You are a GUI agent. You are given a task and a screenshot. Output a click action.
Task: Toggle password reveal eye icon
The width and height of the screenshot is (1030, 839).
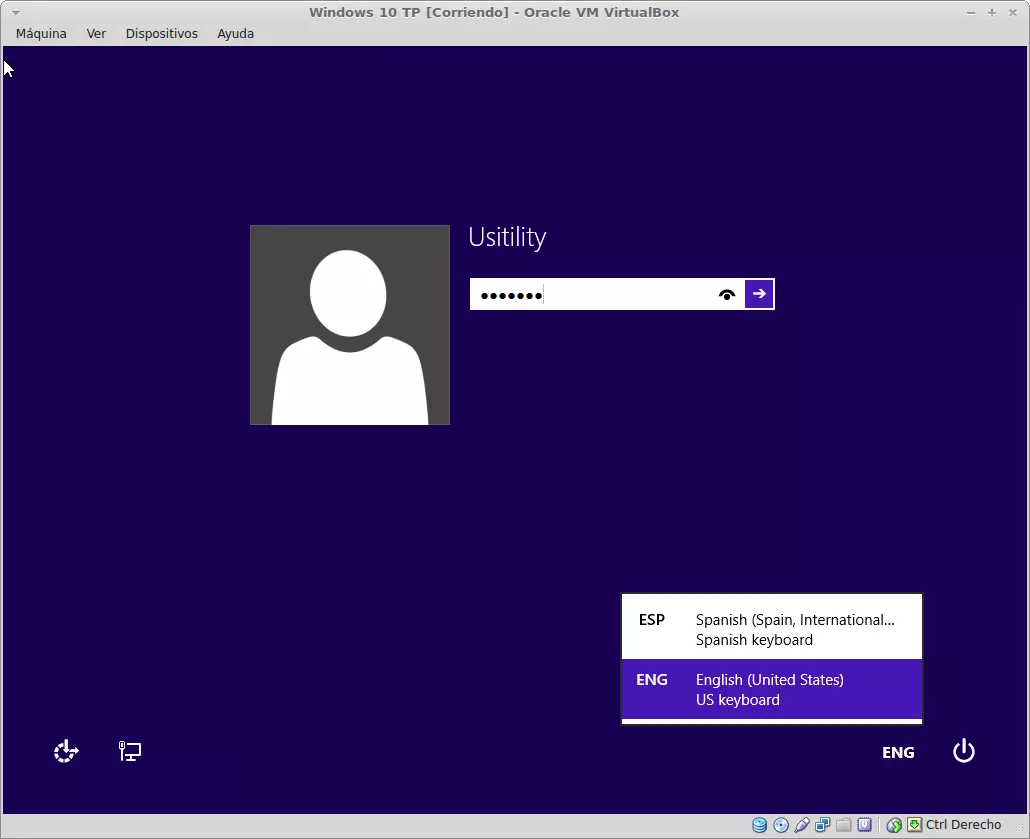tap(727, 294)
